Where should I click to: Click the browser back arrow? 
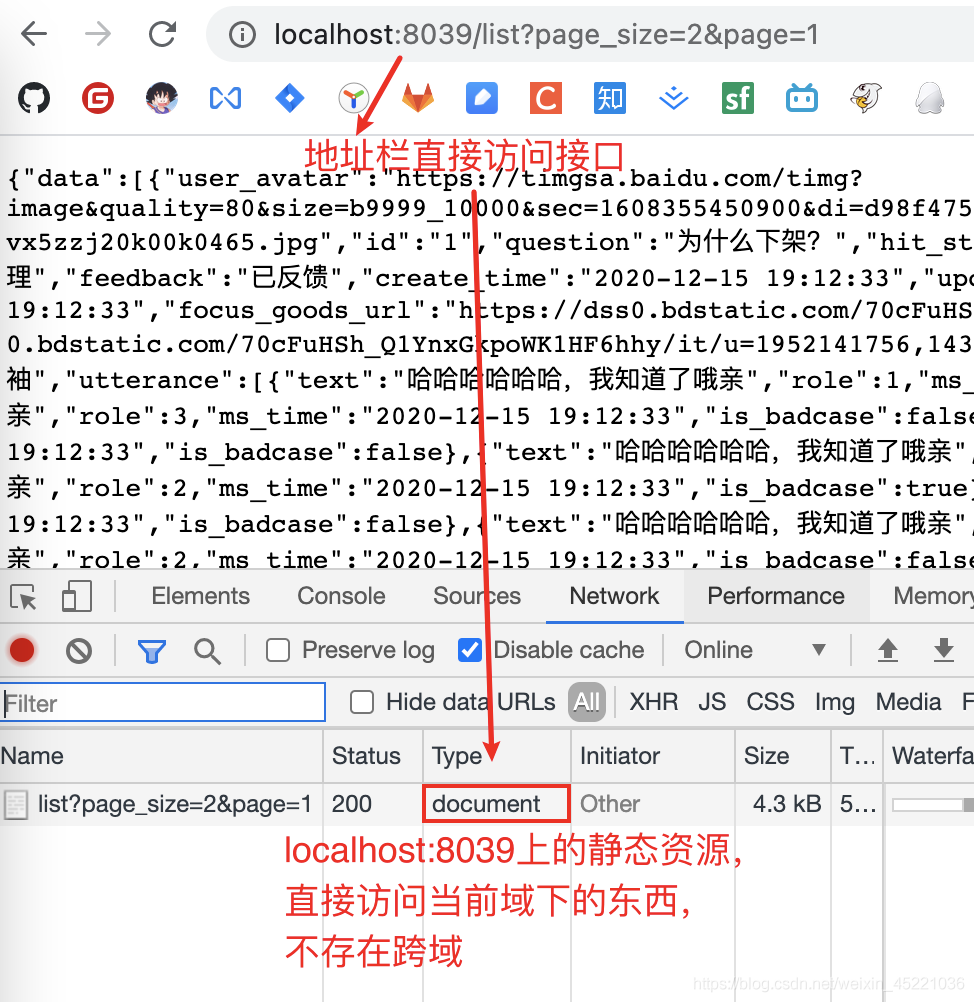tap(34, 34)
